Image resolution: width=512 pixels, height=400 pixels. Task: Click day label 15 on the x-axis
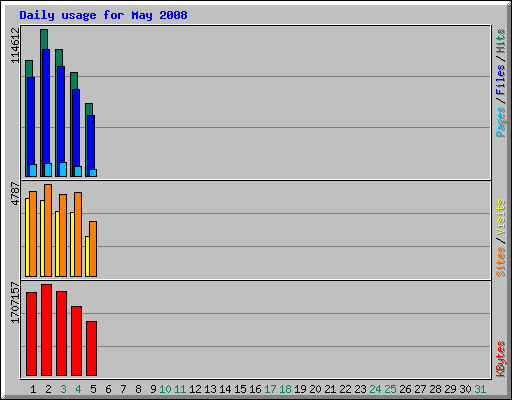(x=240, y=389)
